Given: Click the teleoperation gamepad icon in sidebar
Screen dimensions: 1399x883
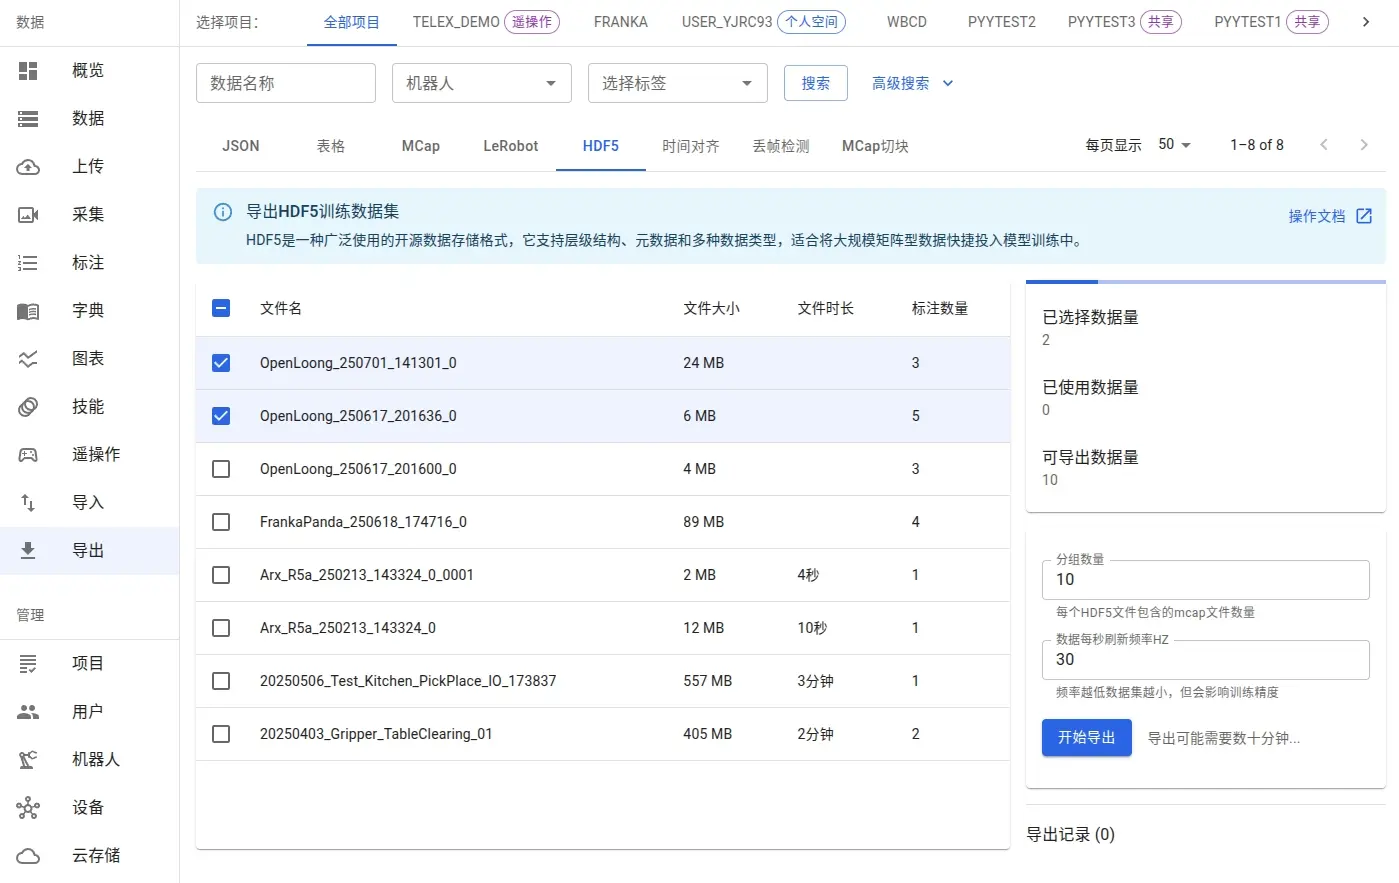Looking at the screenshot, I should point(28,455).
